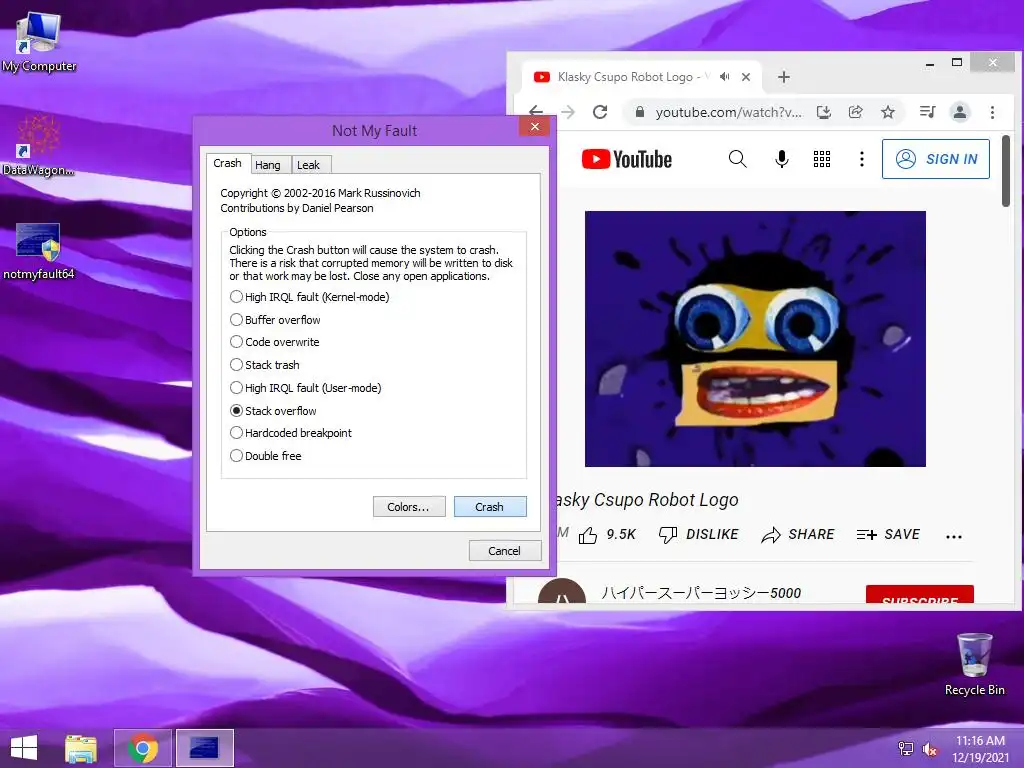The width and height of the screenshot is (1024, 768).
Task: Open Chrome three-dot menu
Action: click(992, 112)
